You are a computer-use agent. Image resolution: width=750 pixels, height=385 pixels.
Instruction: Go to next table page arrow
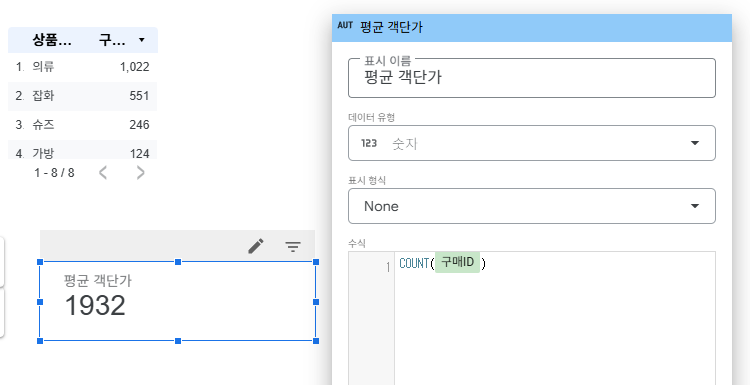pyautogui.click(x=140, y=173)
